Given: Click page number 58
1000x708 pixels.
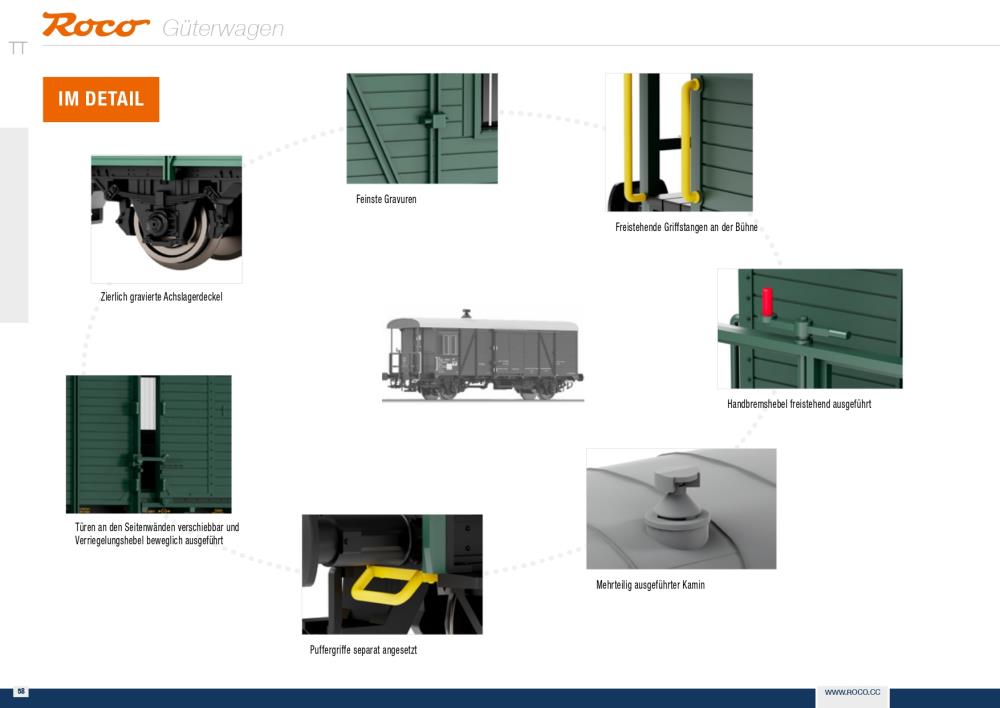Looking at the screenshot, I should click(x=21, y=691).
